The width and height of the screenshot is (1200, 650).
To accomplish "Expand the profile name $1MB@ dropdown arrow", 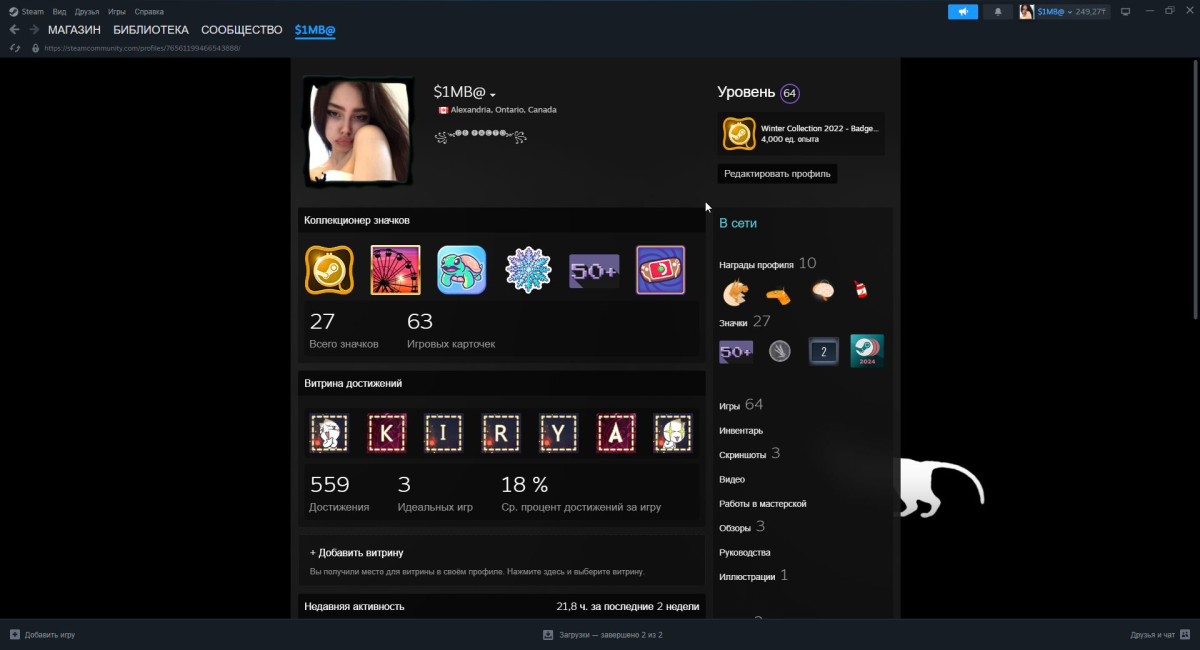I will coord(493,95).
